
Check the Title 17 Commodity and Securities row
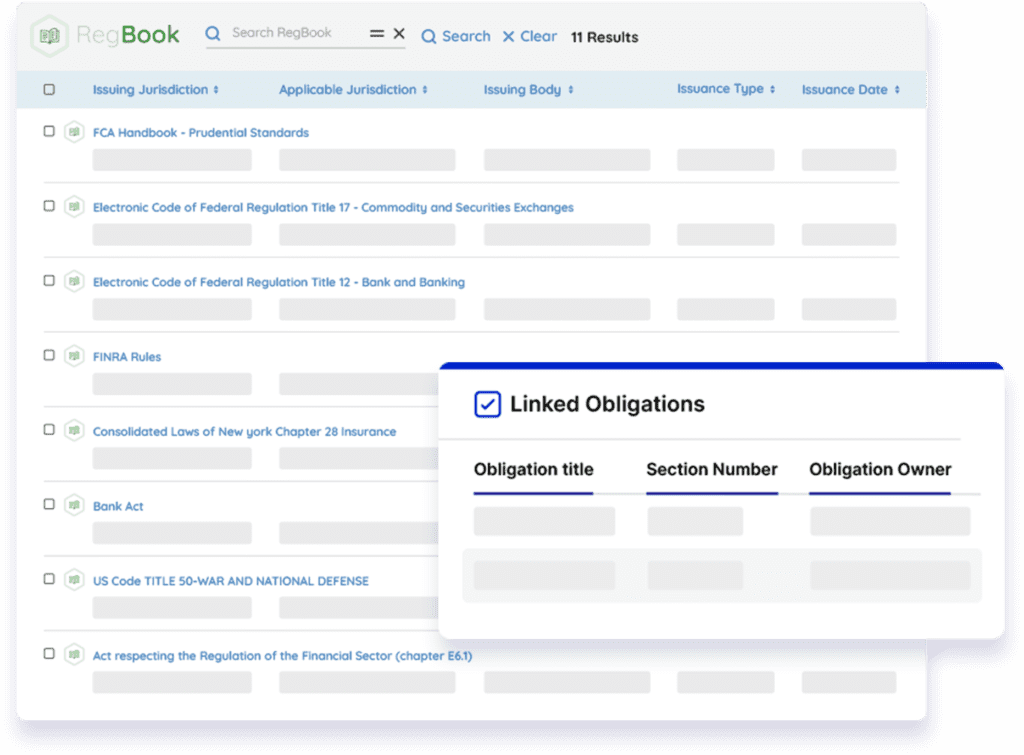click(x=49, y=206)
